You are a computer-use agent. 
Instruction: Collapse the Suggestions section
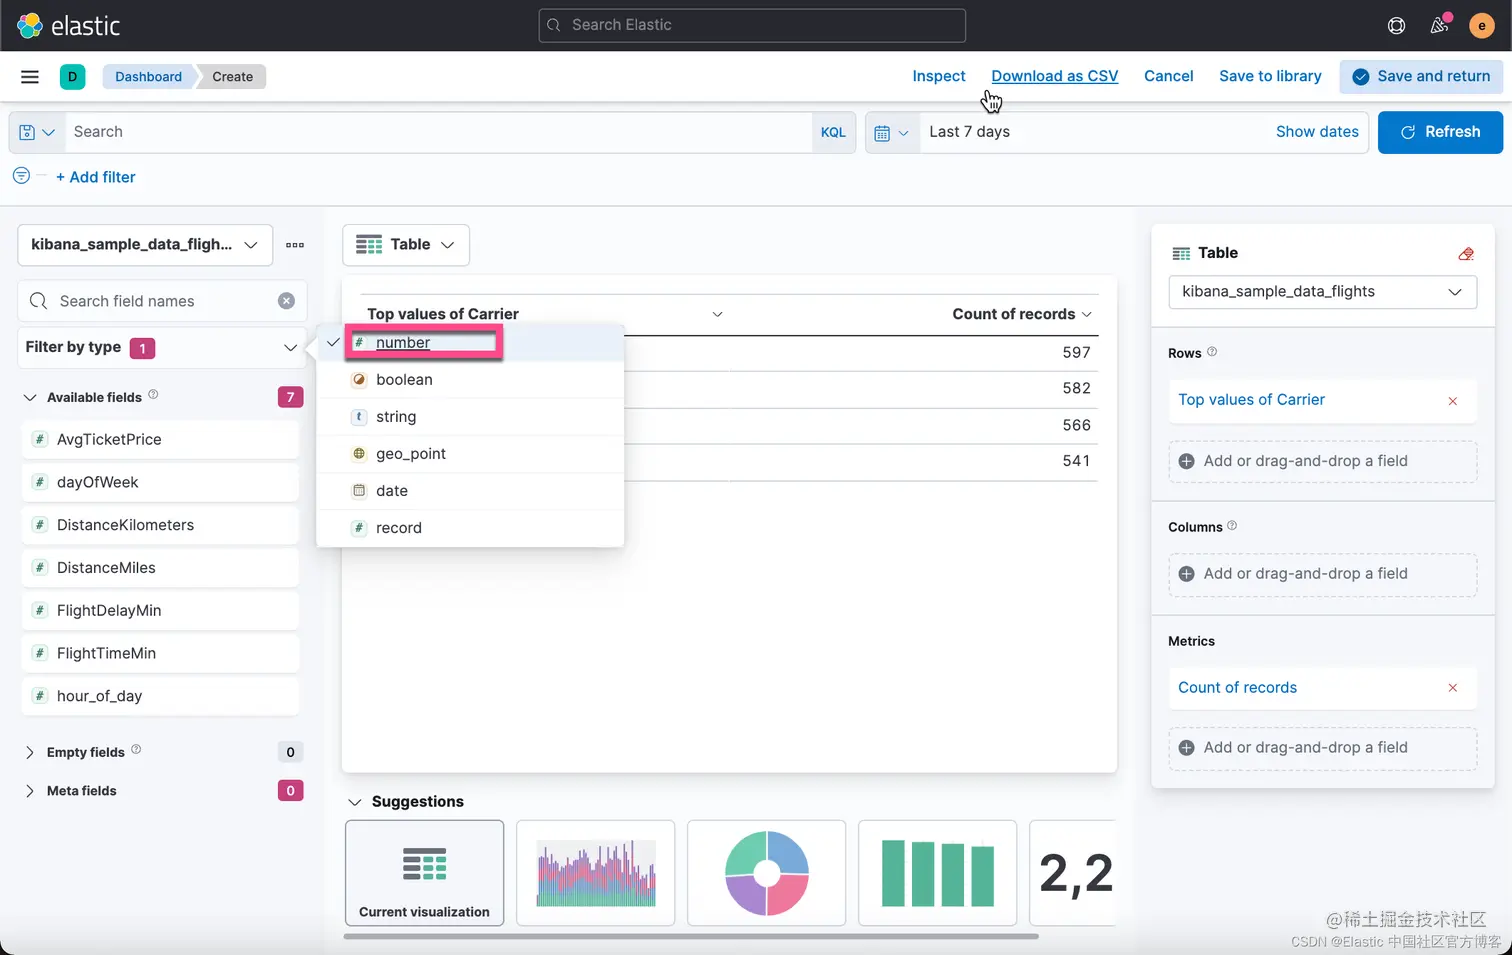pyautogui.click(x=354, y=802)
